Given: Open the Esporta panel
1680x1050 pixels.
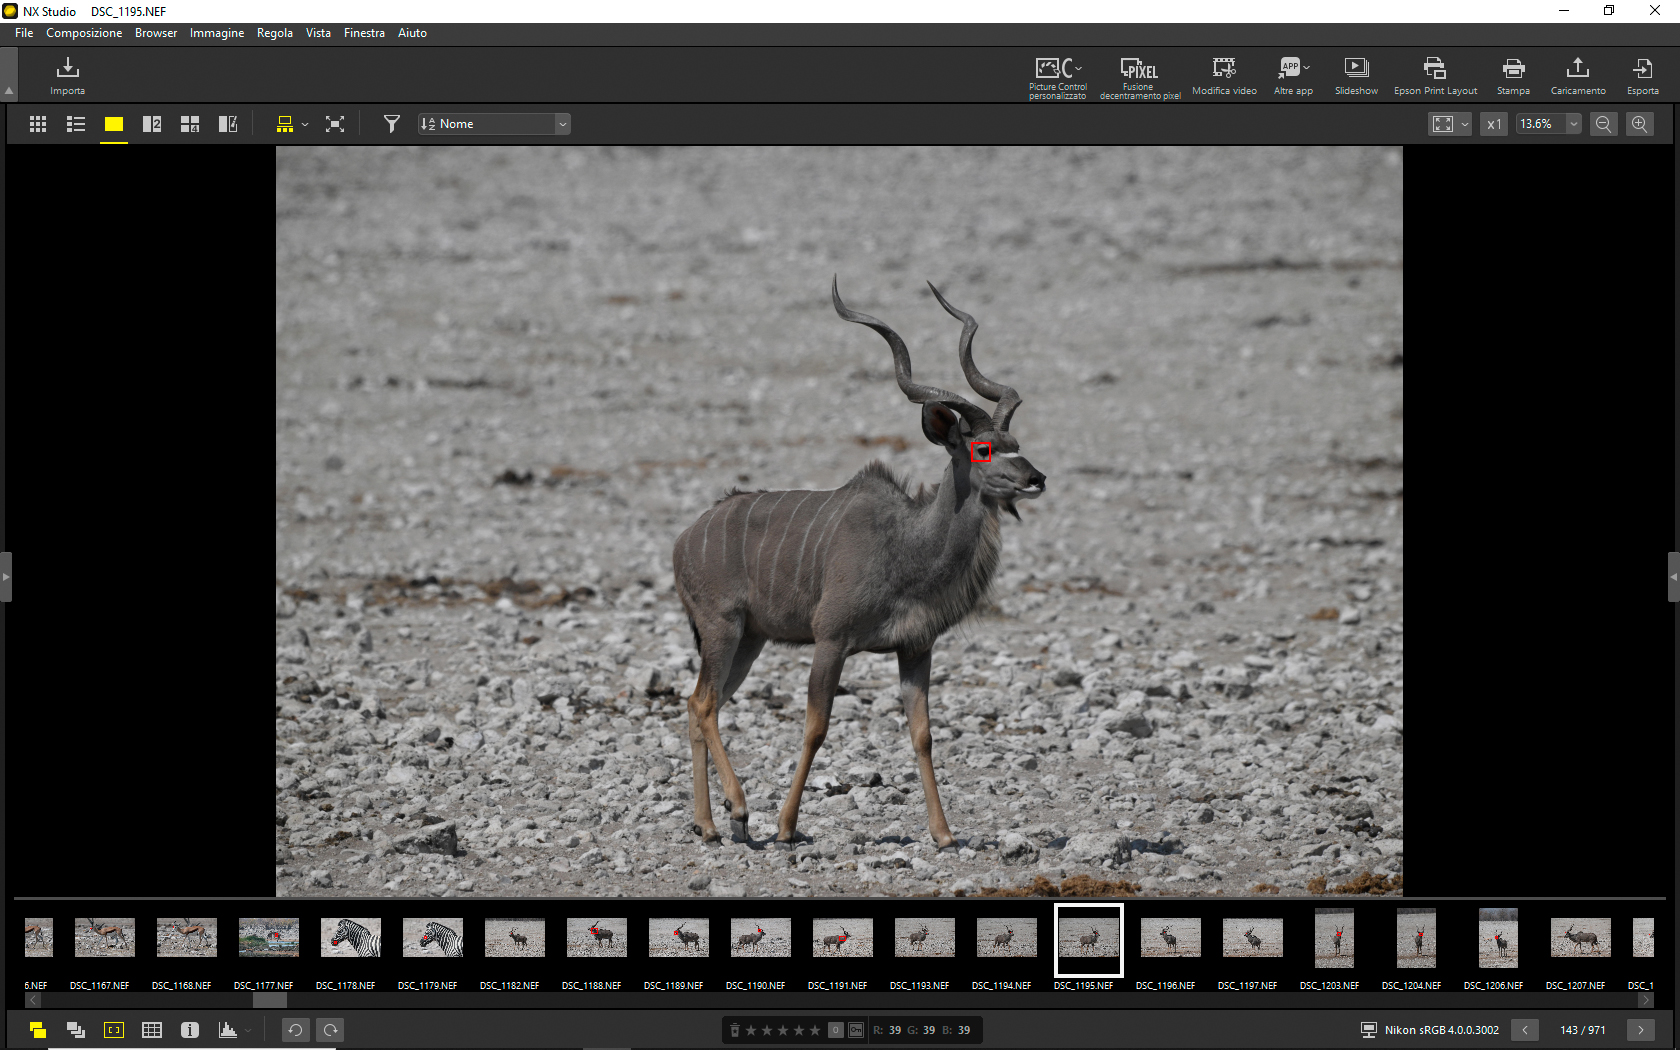Looking at the screenshot, I should (1643, 75).
